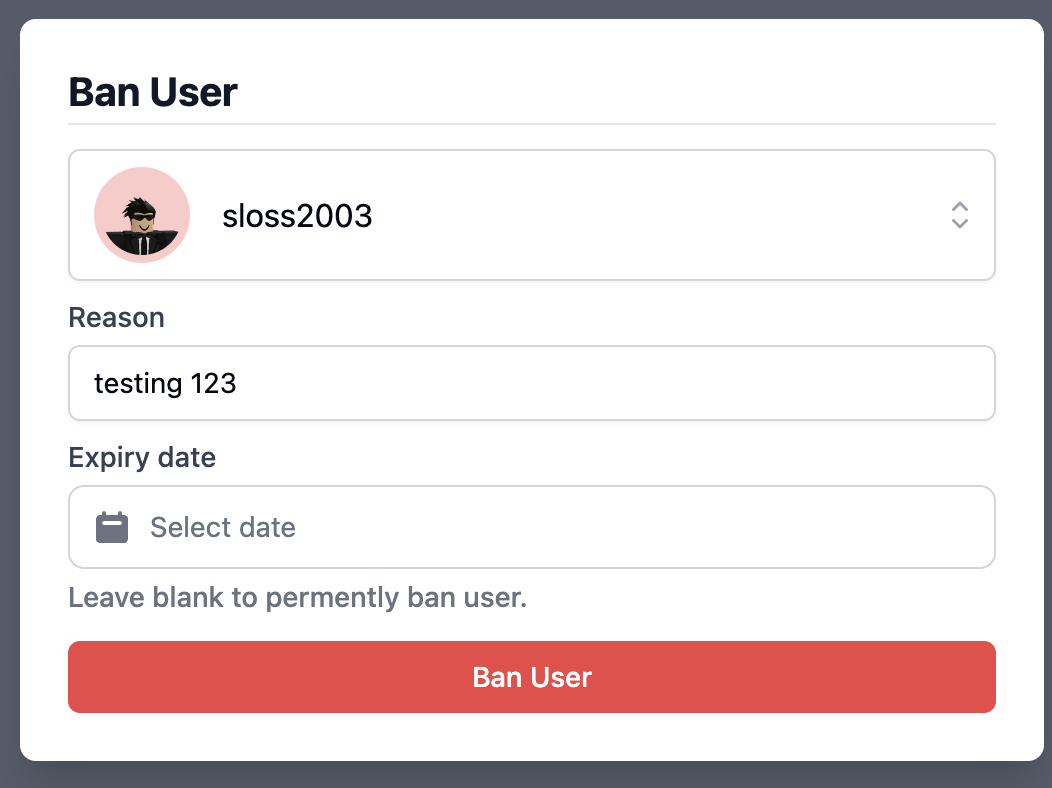The image size is (1052, 788).
Task: Confirm the ban with the Ban User button
Action: [x=531, y=677]
